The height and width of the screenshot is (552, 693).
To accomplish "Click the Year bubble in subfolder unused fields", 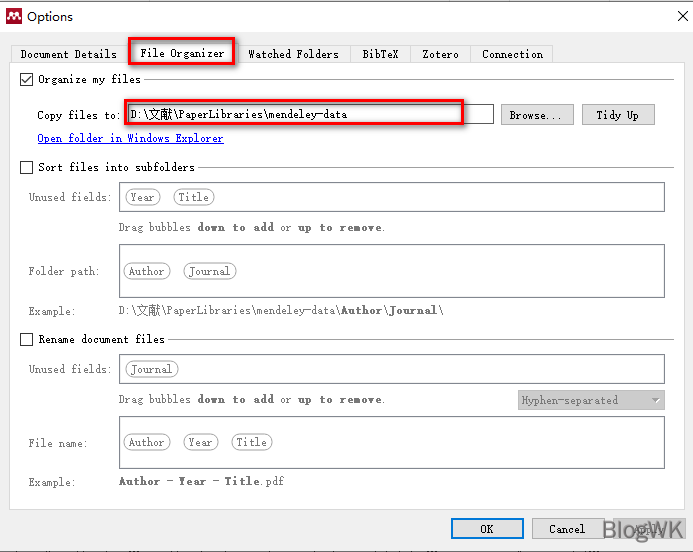I will coord(142,197).
